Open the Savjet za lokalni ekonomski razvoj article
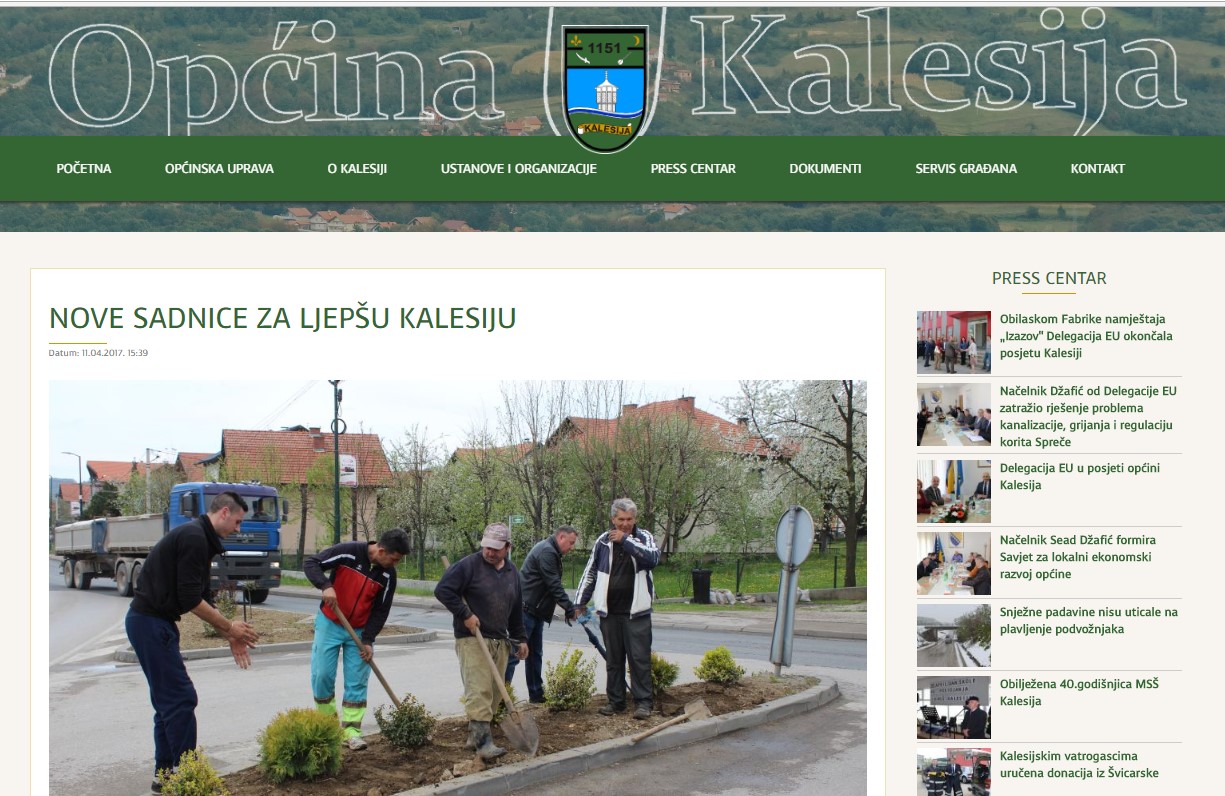1225x796 pixels. [x=1077, y=557]
